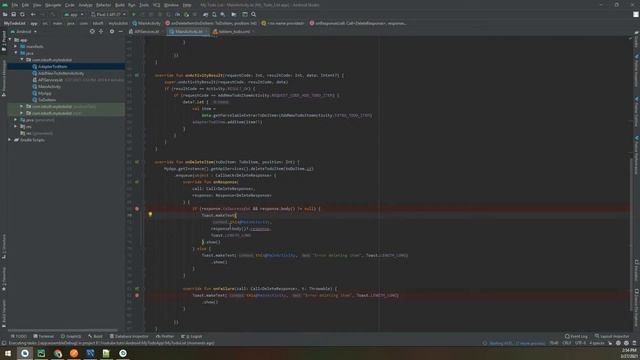640x360 pixels.
Task: Expand the java (generated) folder
Action: pos(16,120)
